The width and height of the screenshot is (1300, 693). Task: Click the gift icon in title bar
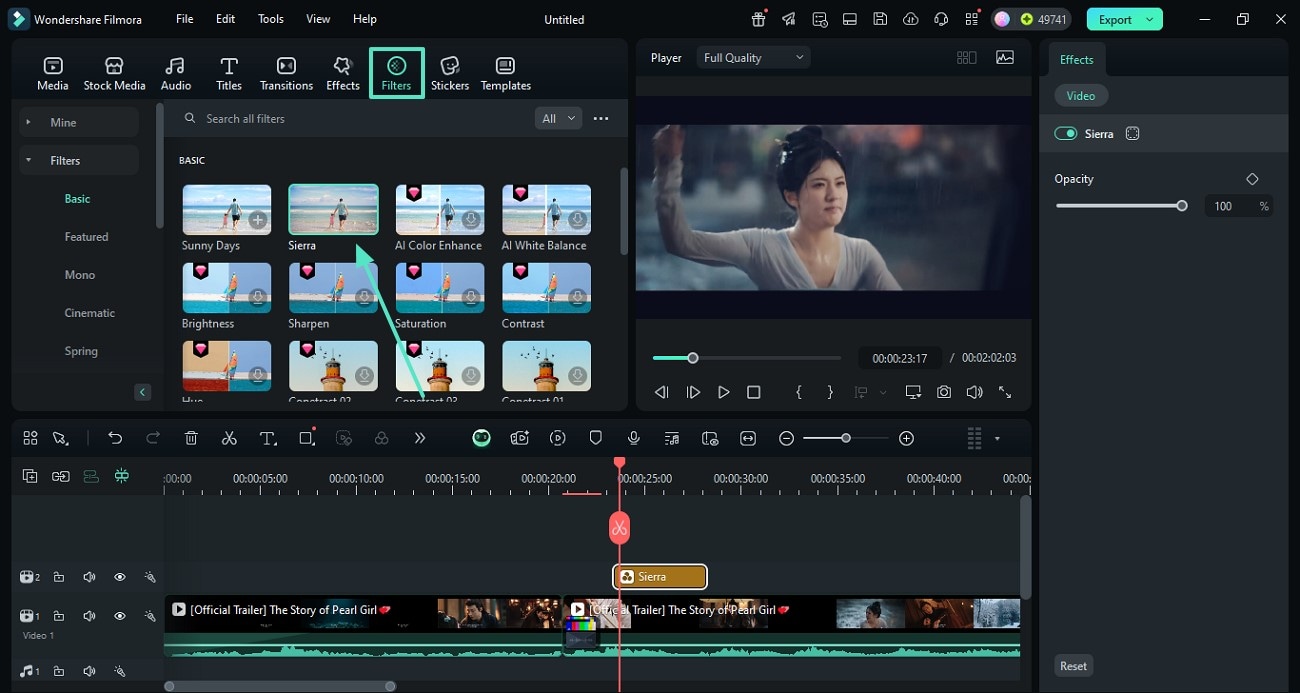[x=759, y=19]
